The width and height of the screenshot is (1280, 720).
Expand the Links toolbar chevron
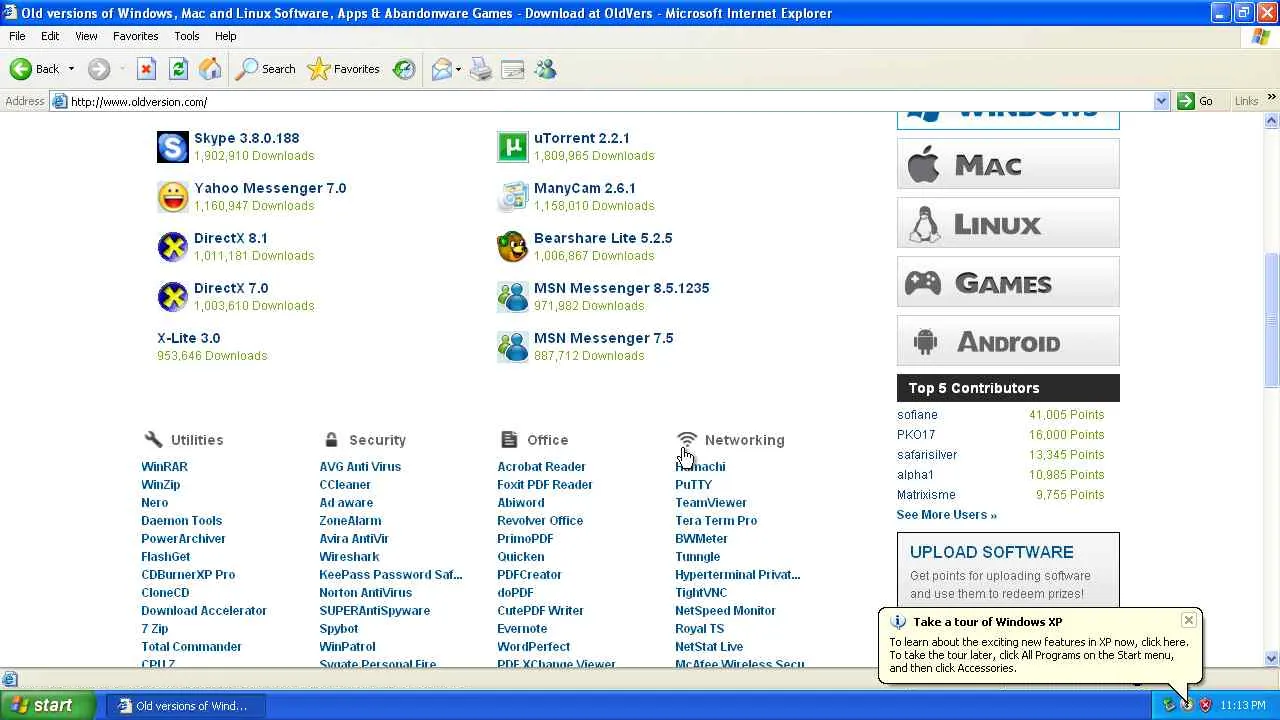(1272, 98)
